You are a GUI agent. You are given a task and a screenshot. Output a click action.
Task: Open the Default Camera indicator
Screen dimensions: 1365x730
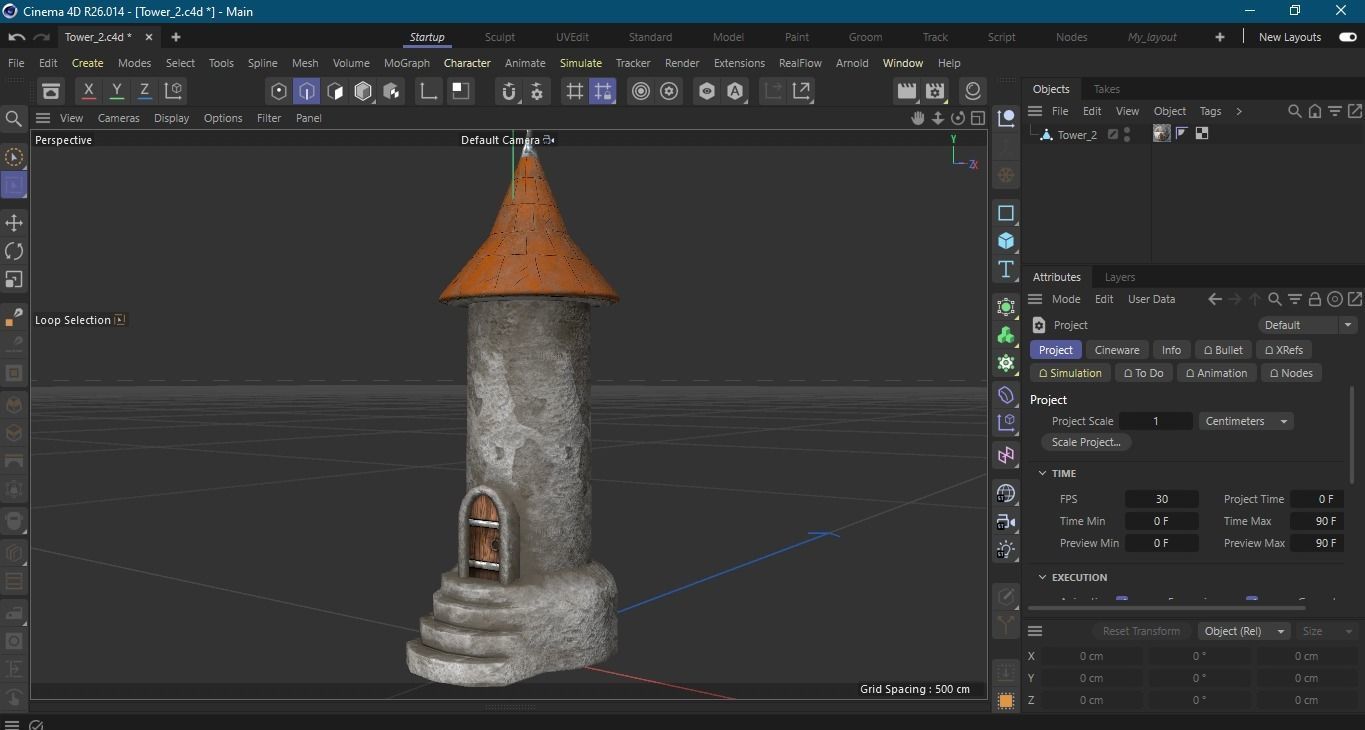tap(507, 140)
